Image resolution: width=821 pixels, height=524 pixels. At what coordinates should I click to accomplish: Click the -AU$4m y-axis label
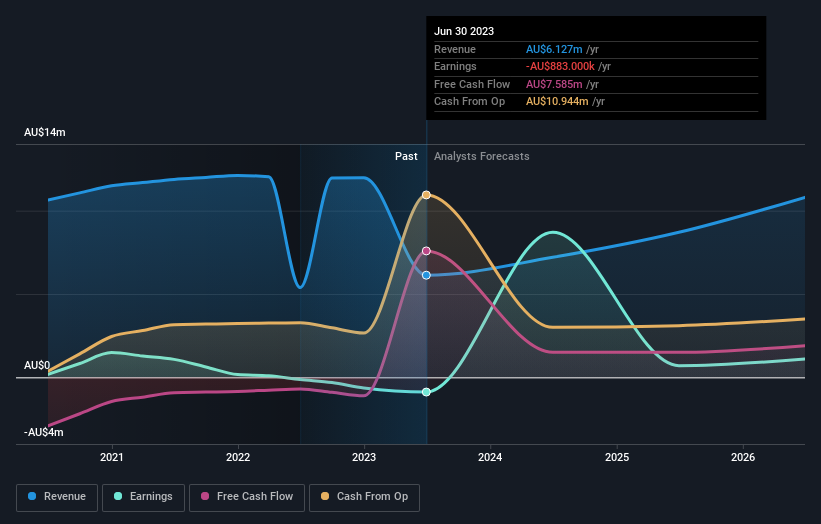click(x=43, y=432)
